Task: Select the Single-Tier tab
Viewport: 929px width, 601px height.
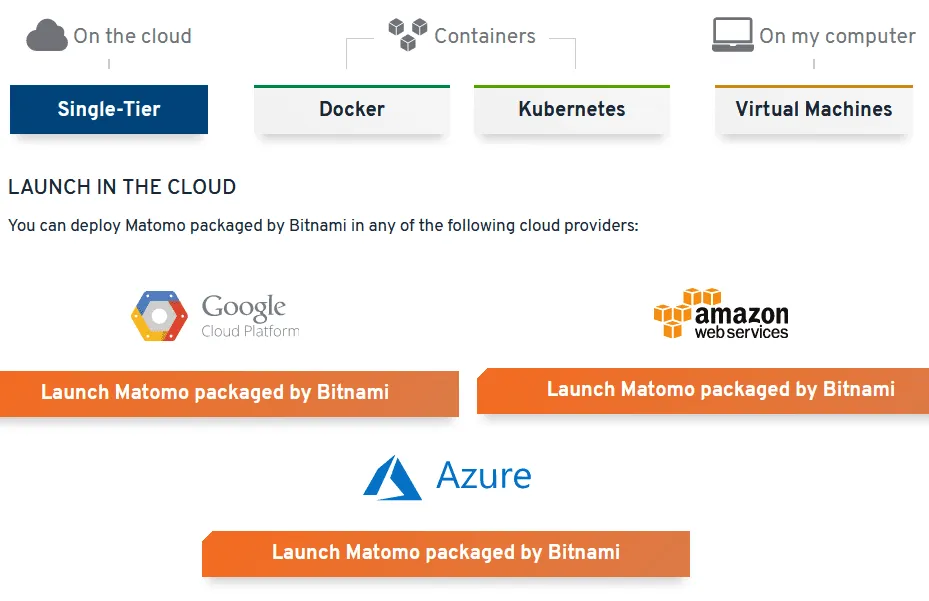Action: 108,110
